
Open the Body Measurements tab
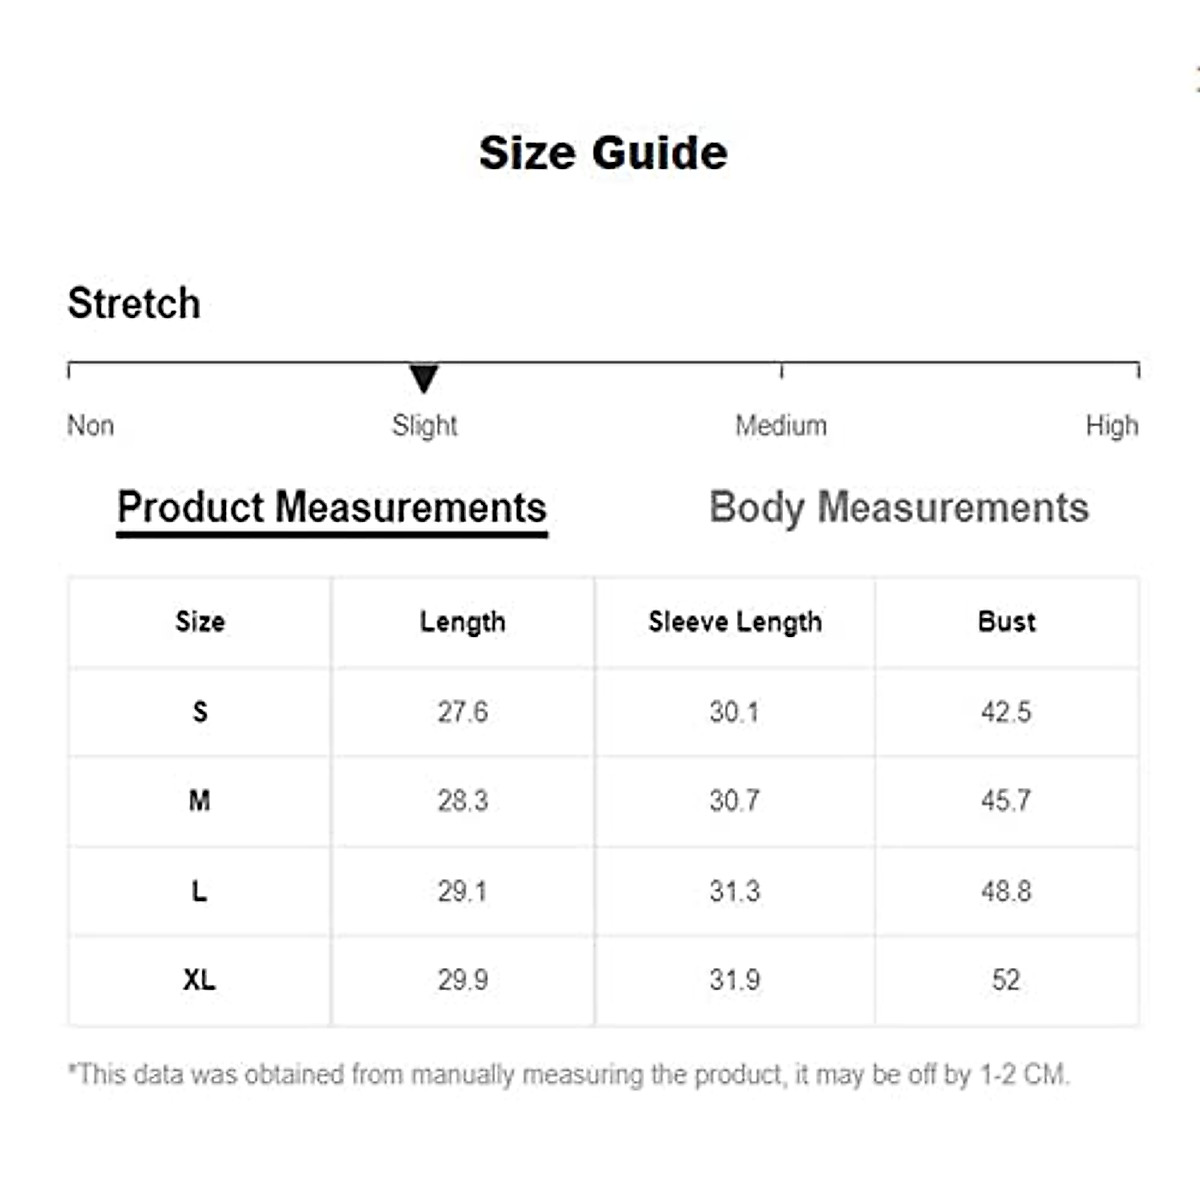pos(898,508)
